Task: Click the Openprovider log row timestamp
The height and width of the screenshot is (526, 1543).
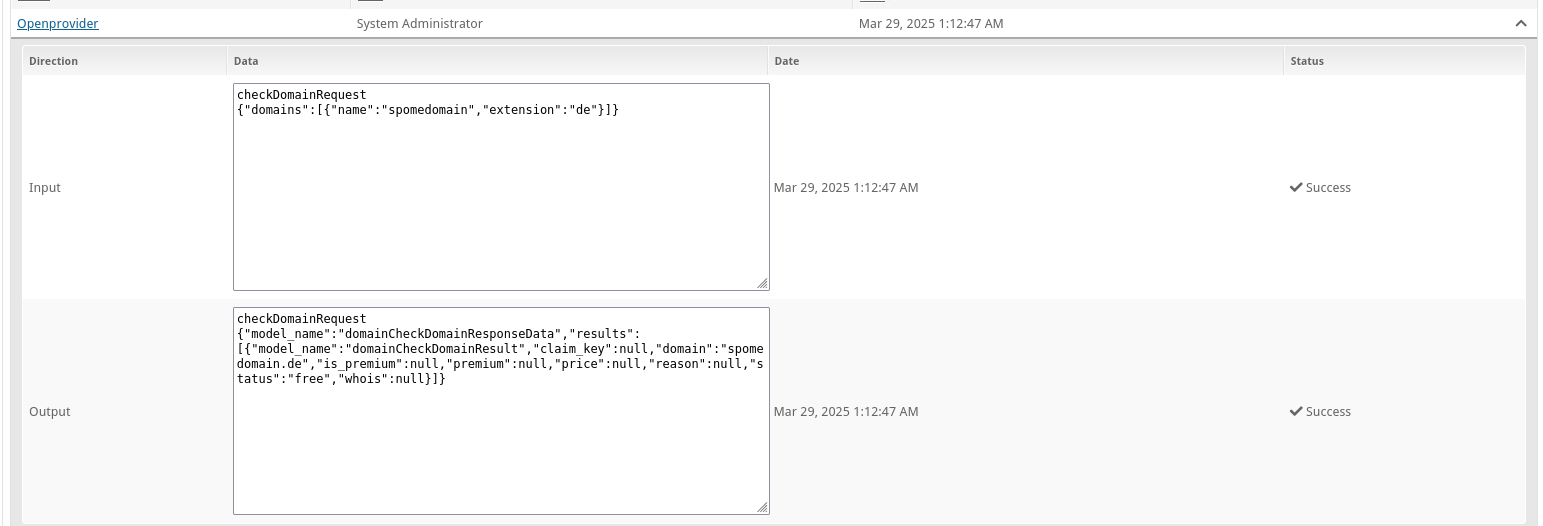Action: (931, 23)
